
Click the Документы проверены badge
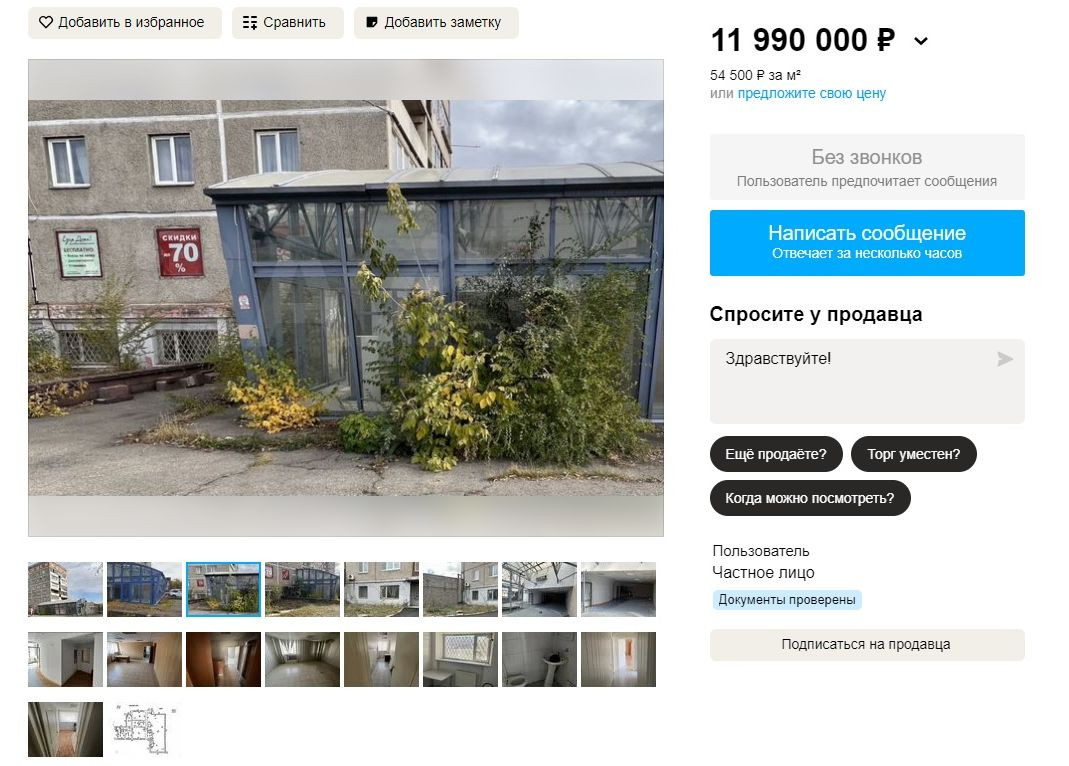click(787, 600)
